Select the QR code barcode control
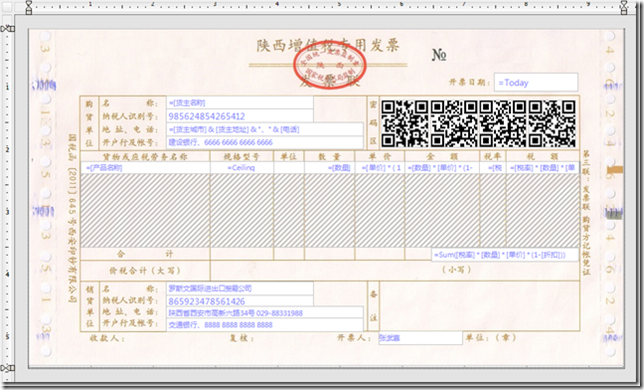The image size is (644, 390). click(478, 123)
